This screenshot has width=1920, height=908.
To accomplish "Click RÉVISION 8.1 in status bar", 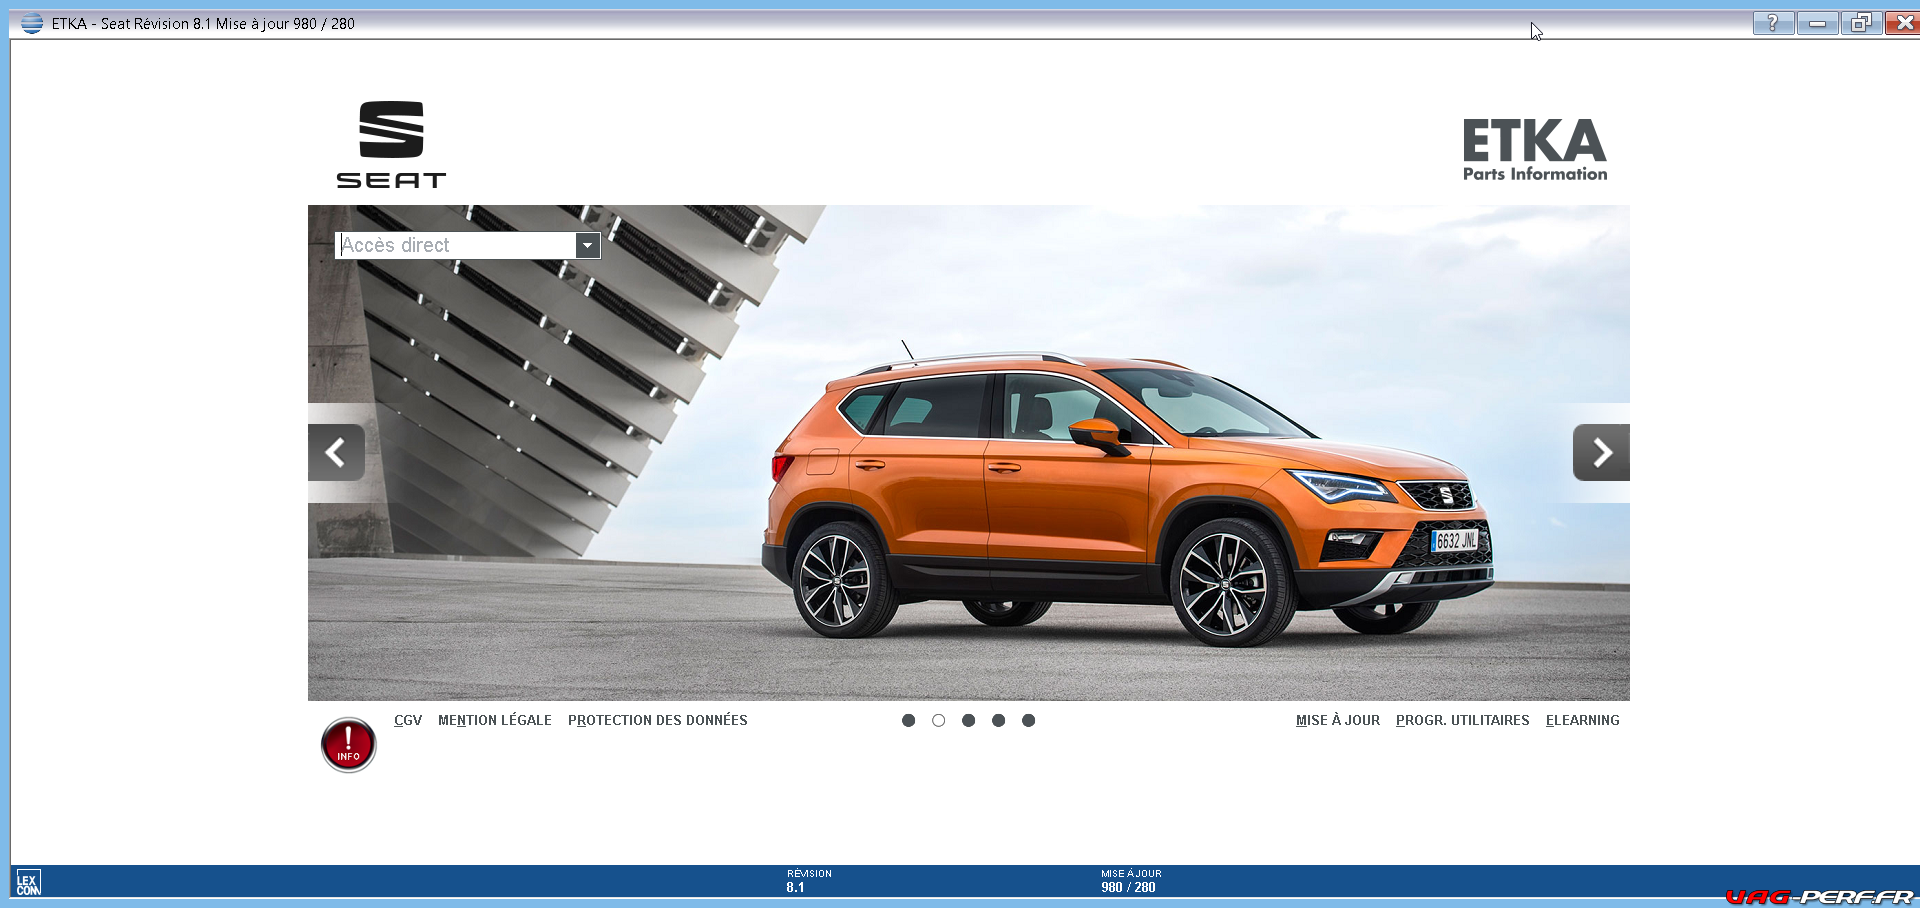I will click(809, 881).
